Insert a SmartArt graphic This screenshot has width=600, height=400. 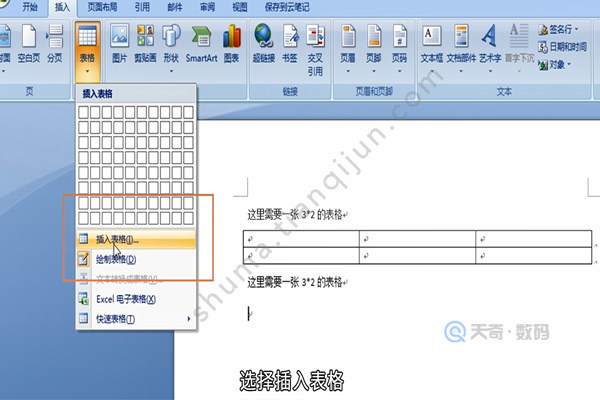pyautogui.click(x=201, y=44)
